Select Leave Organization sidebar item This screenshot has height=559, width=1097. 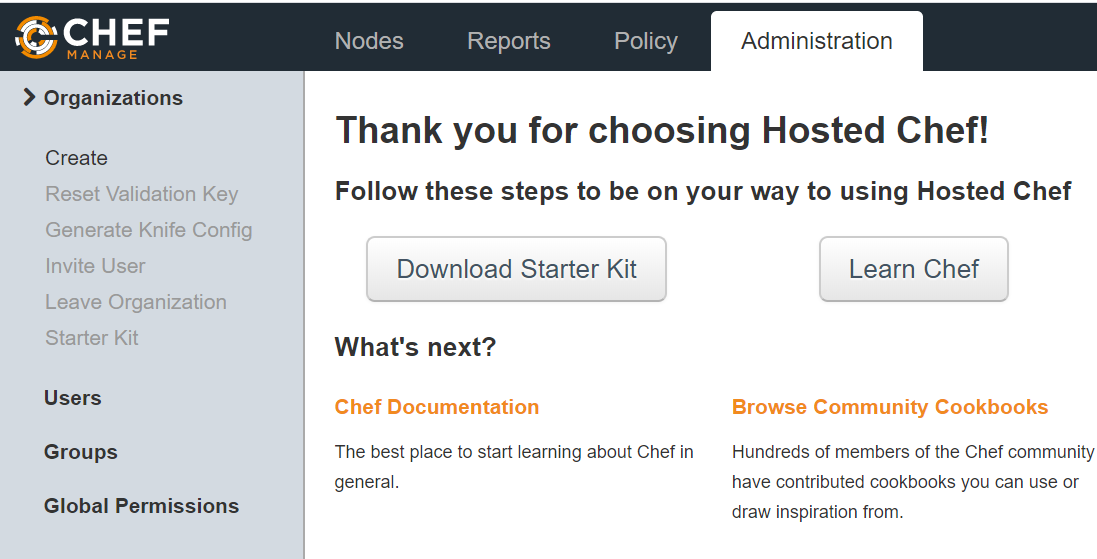[x=136, y=302]
